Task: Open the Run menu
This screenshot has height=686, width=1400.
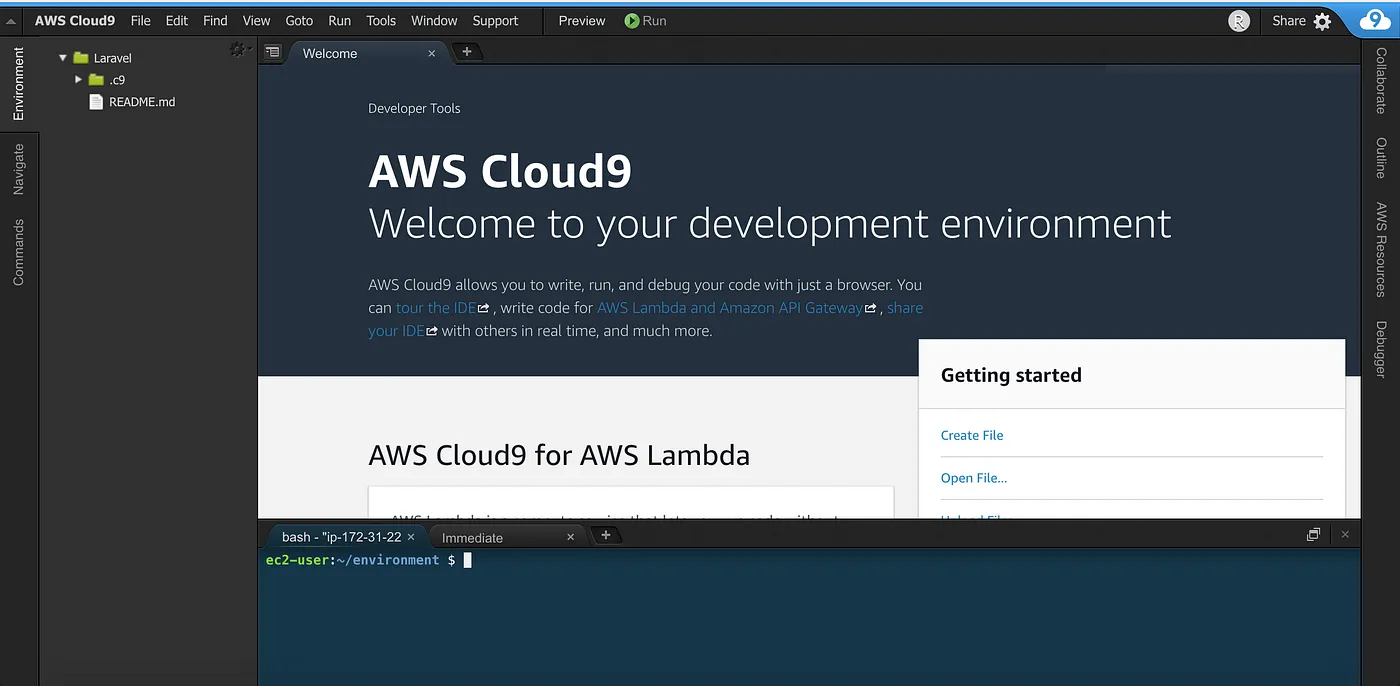Action: click(x=340, y=21)
